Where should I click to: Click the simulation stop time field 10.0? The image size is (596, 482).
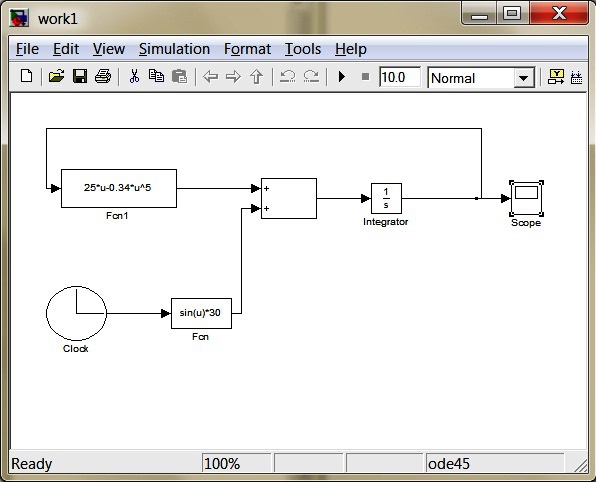[400, 77]
